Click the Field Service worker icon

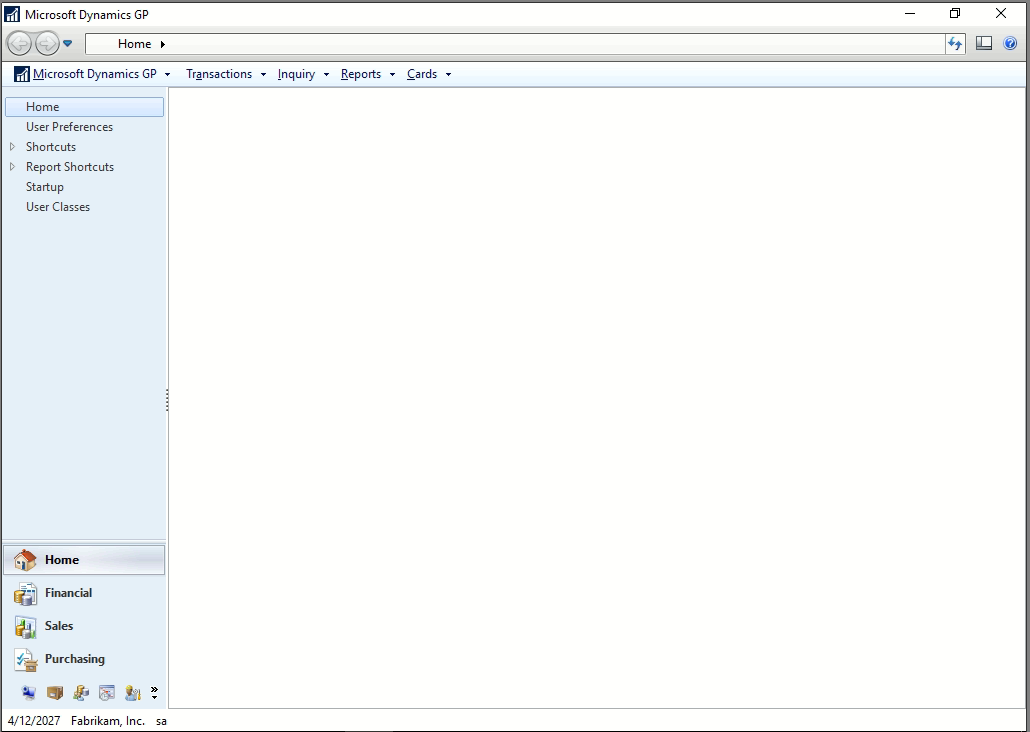132,693
